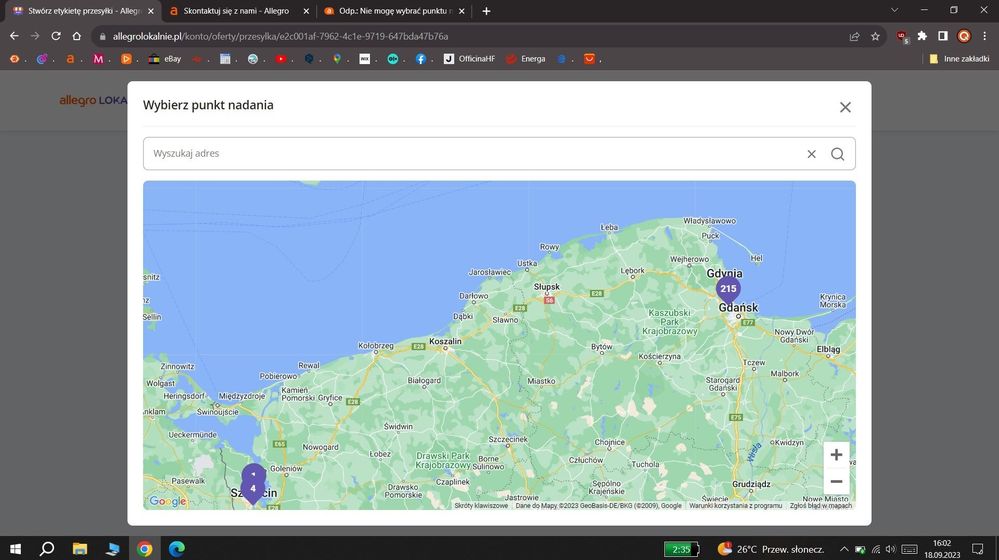The height and width of the screenshot is (560, 999).
Task: Open the Chrome three-dot menu
Action: click(x=985, y=36)
